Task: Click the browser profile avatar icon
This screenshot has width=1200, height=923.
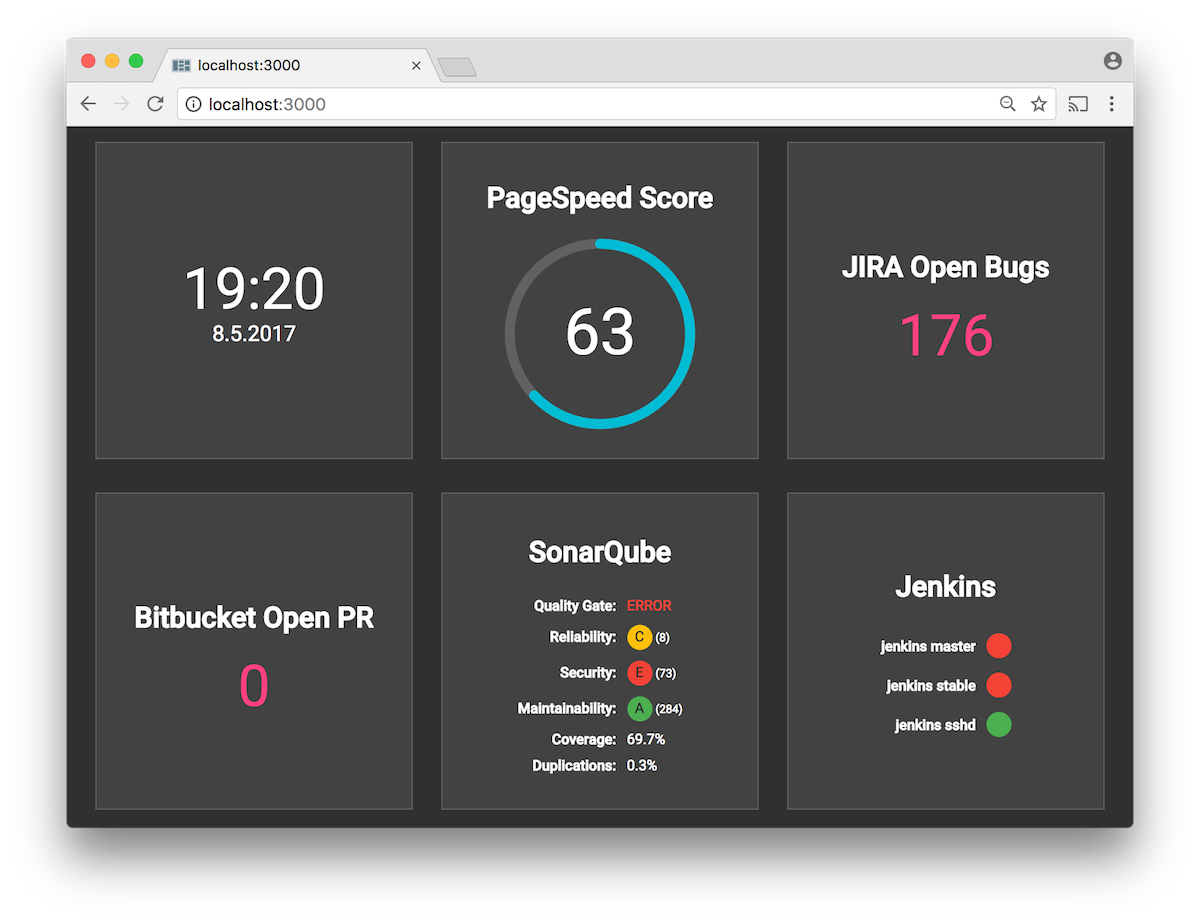Action: tap(1112, 60)
